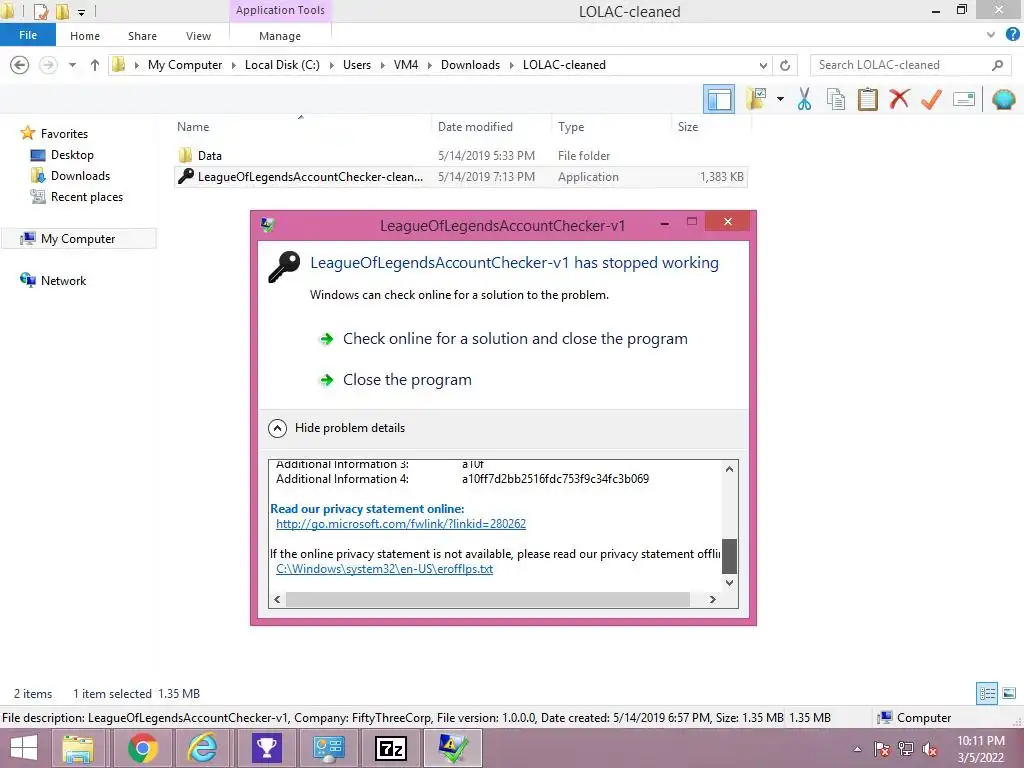Open Classic Shell settings shell icon
Screen dimensions: 1024x768
tap(1003, 99)
